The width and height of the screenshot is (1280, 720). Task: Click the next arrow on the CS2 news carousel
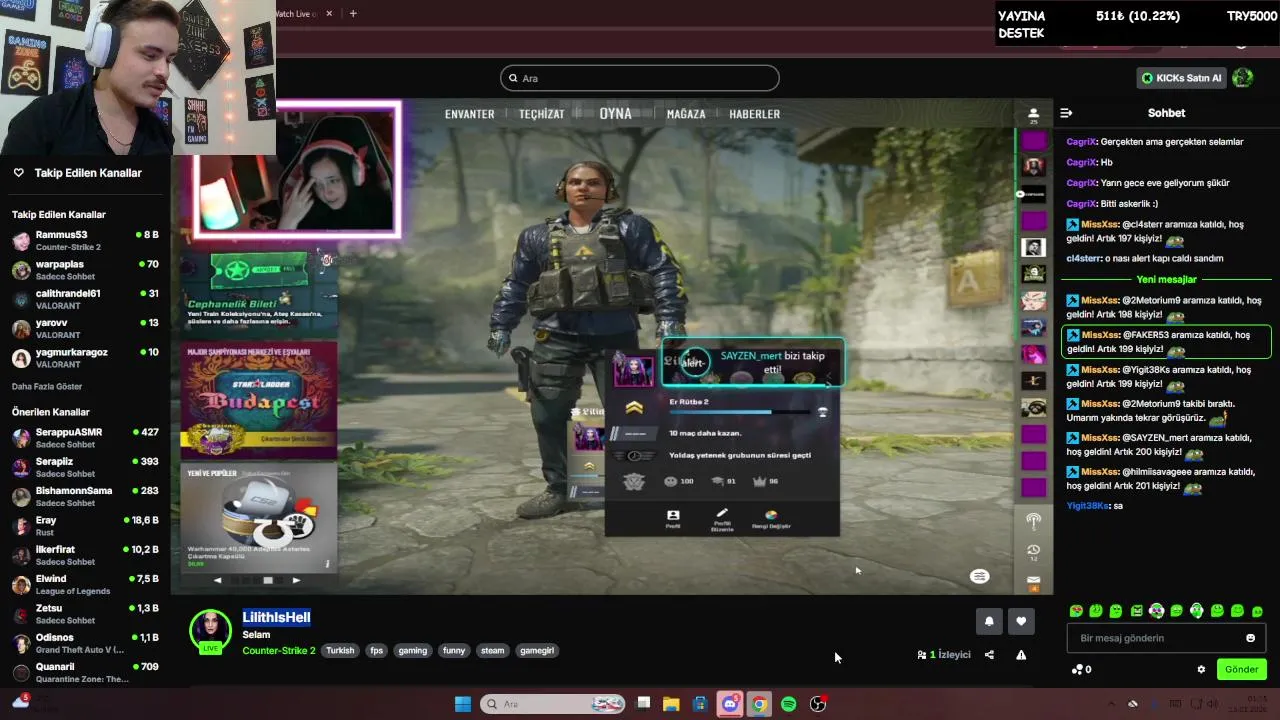[296, 580]
